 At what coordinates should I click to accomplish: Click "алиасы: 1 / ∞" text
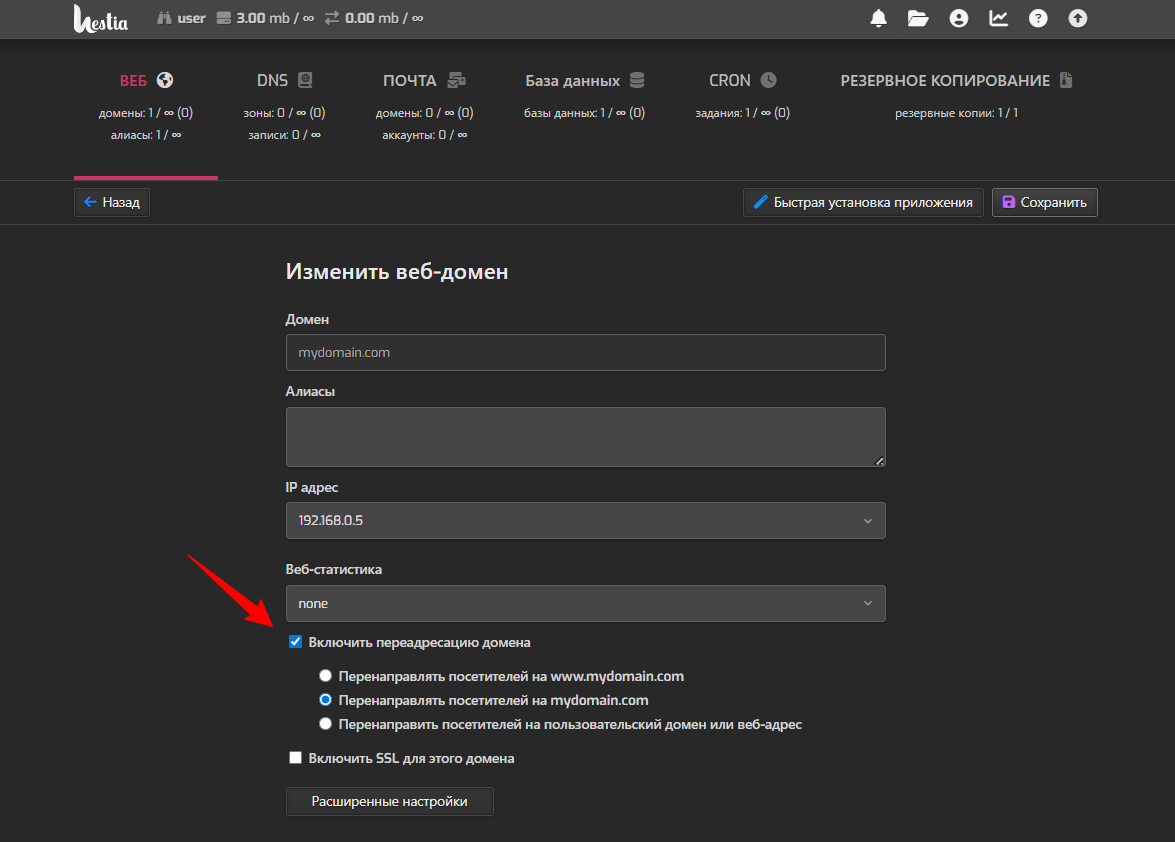click(146, 135)
